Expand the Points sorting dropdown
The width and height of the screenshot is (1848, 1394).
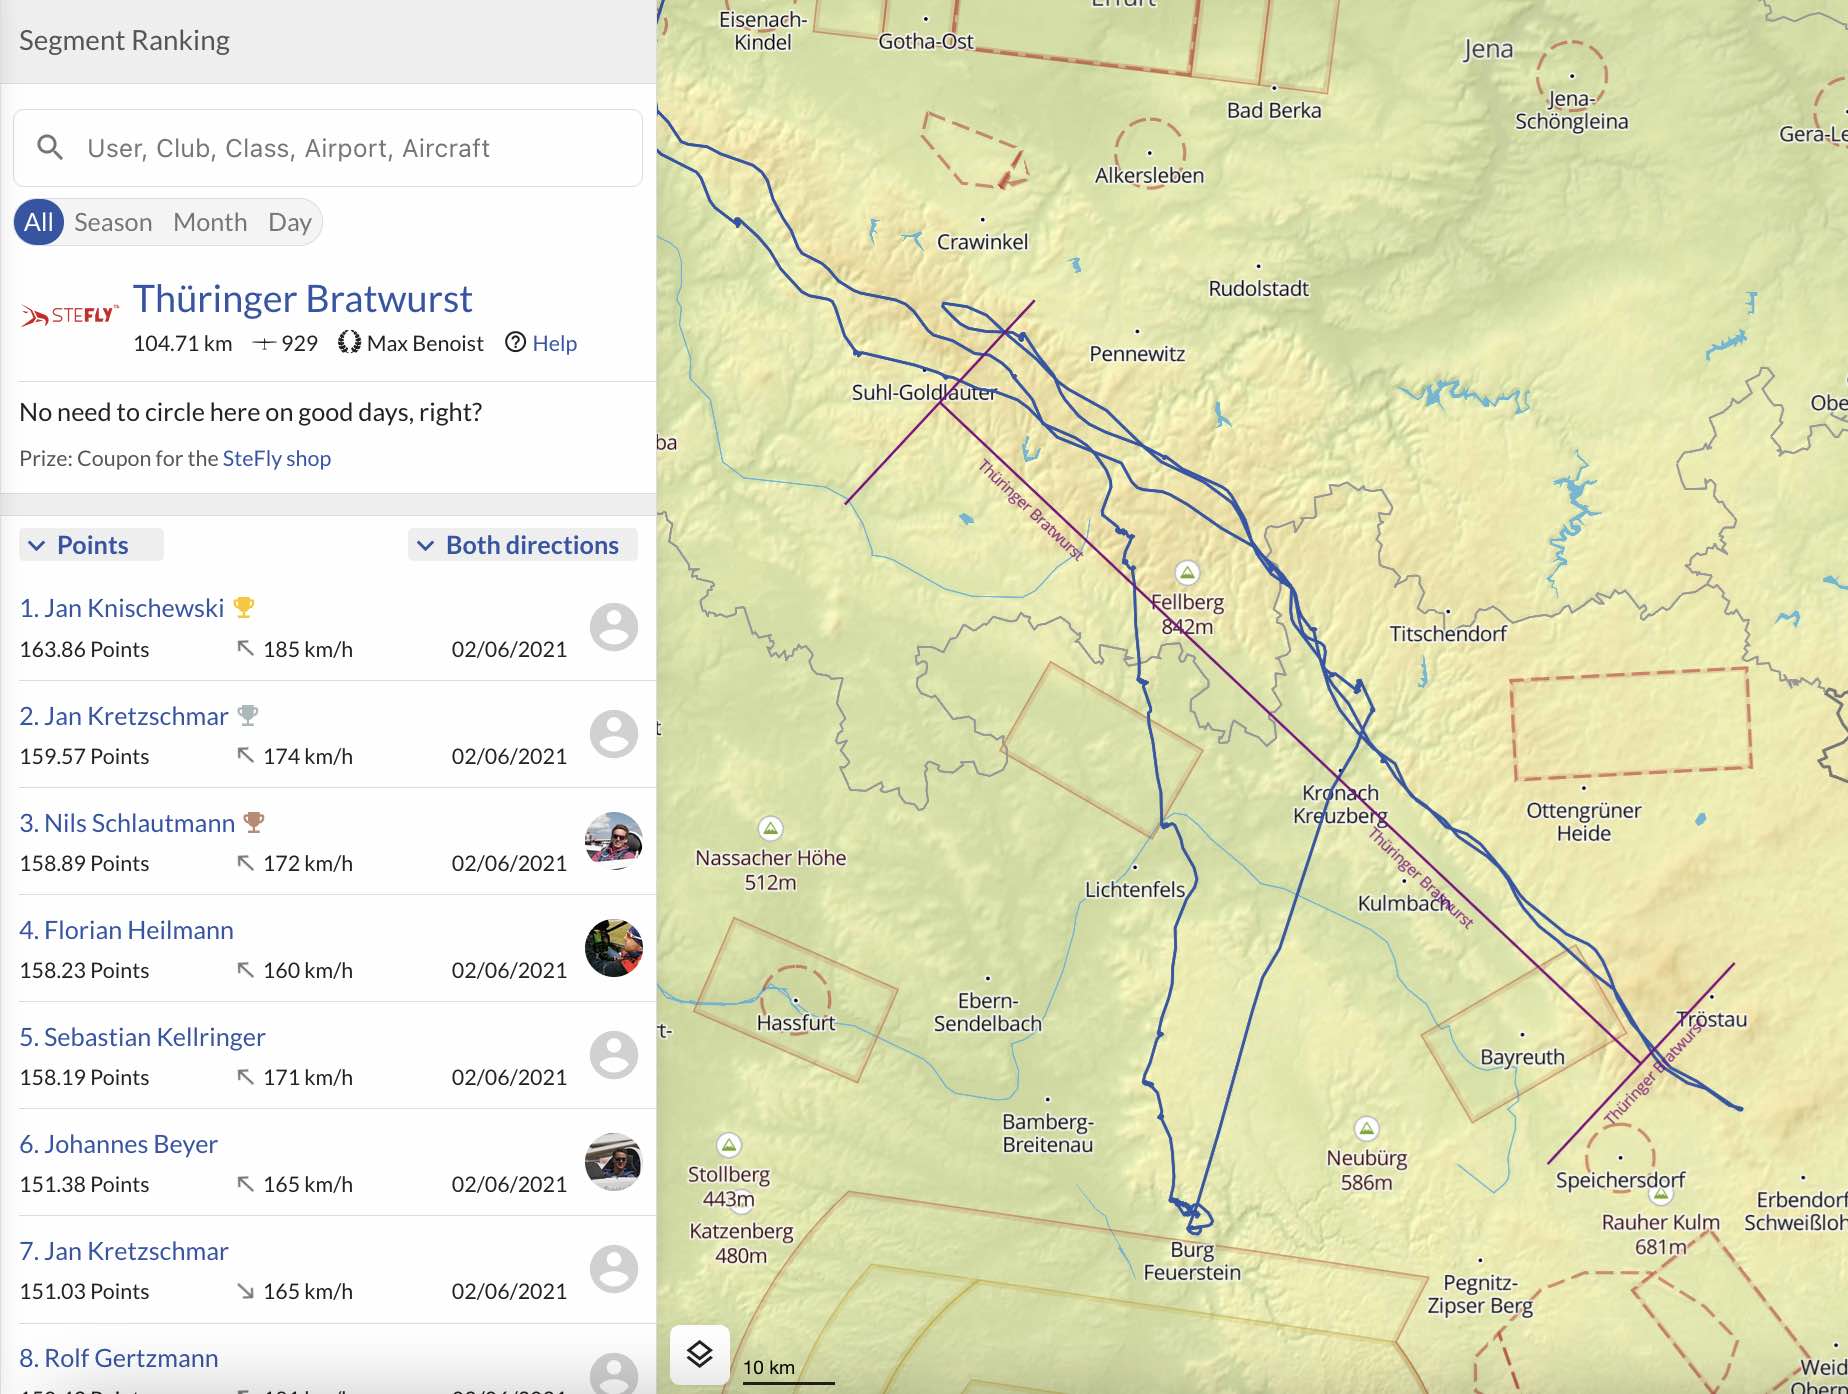pyautogui.click(x=91, y=545)
